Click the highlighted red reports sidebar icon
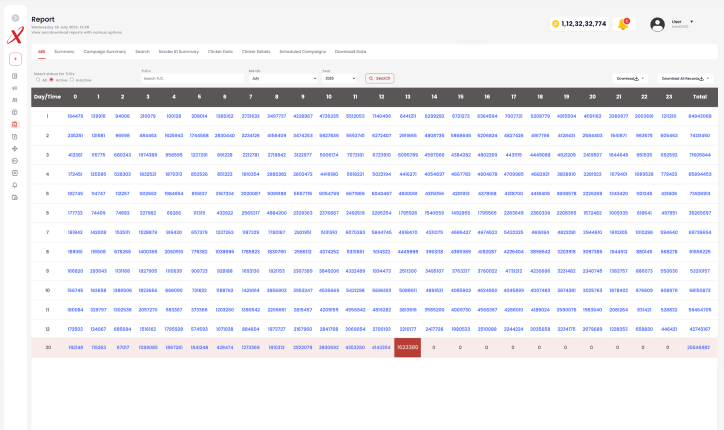The height and width of the screenshot is (430, 724). tap(15, 124)
